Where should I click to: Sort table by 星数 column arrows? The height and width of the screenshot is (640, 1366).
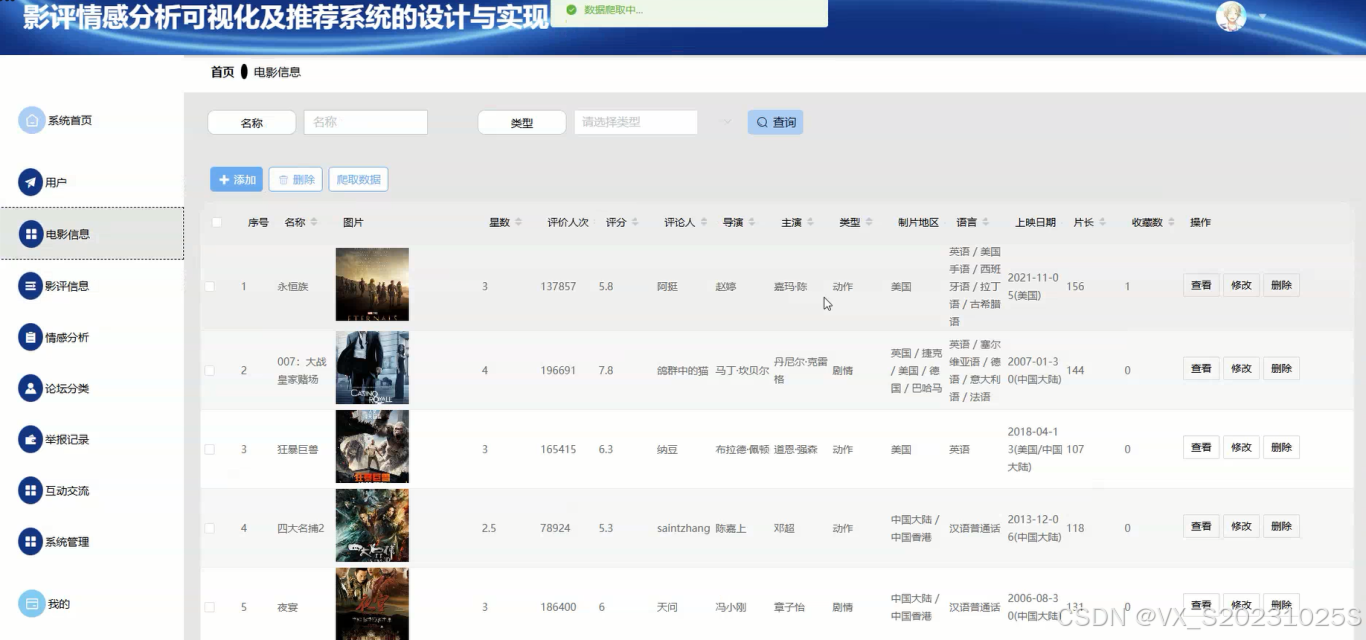pos(518,222)
